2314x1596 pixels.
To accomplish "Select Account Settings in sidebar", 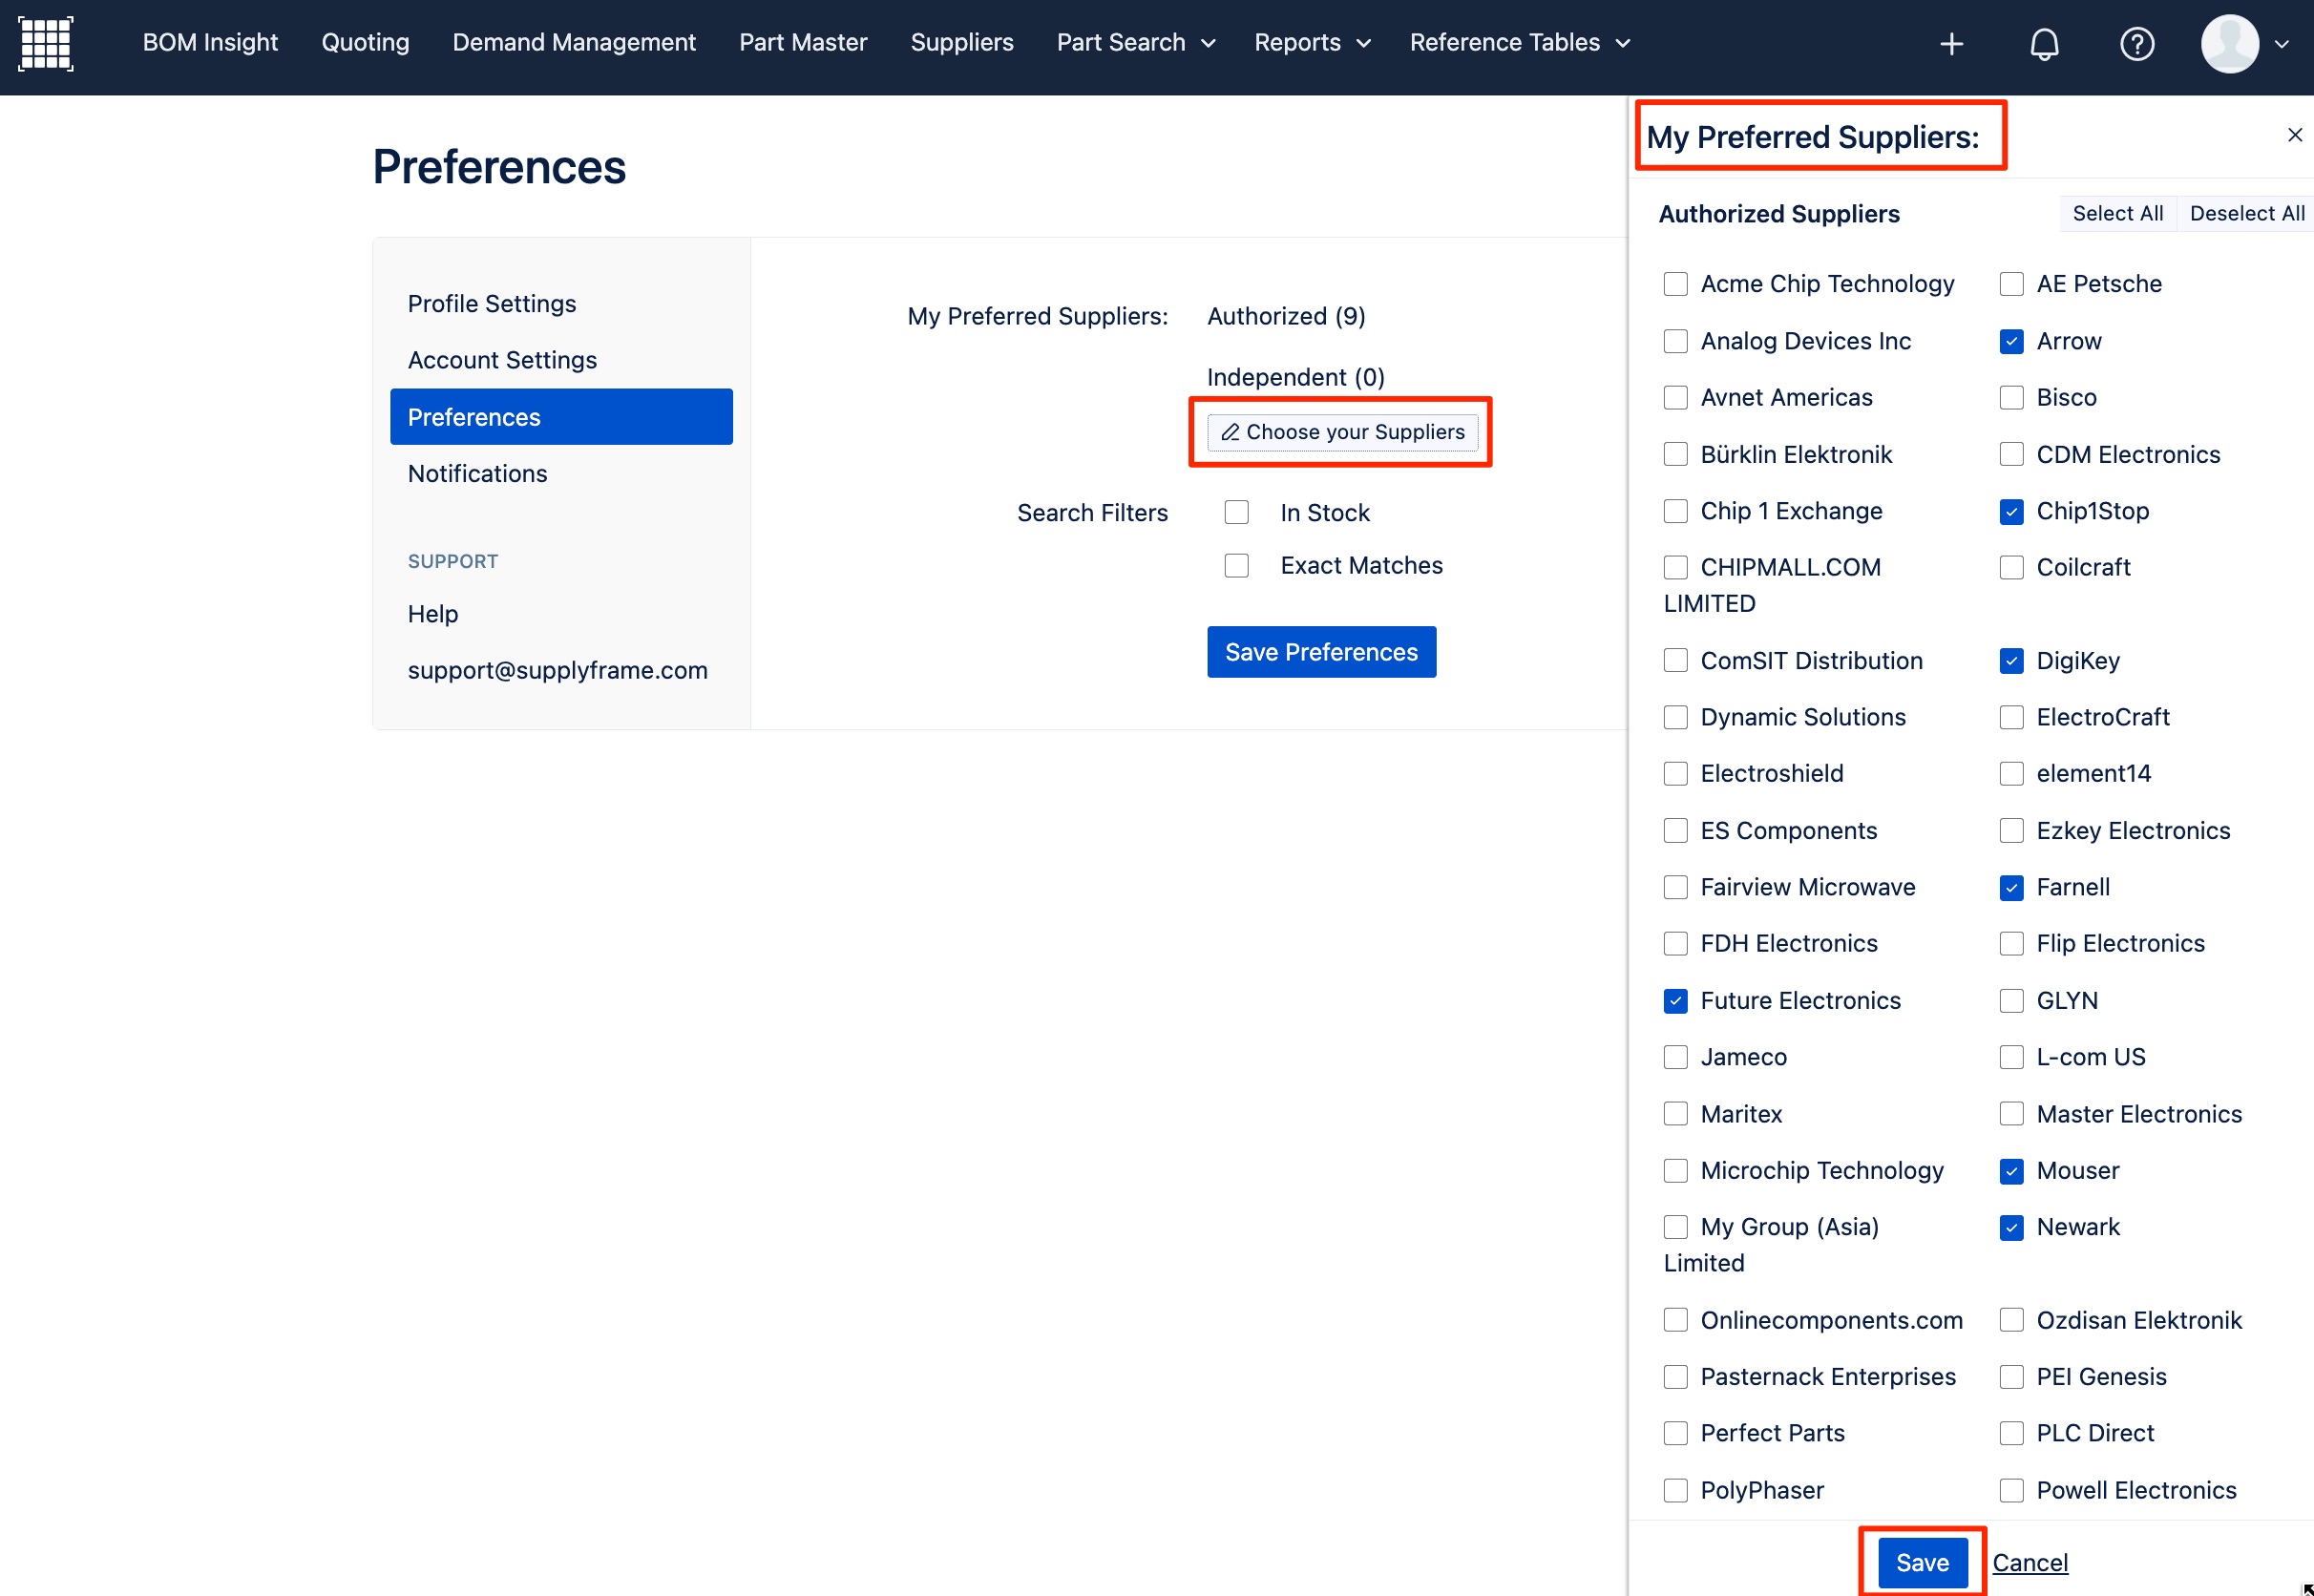I will (502, 360).
